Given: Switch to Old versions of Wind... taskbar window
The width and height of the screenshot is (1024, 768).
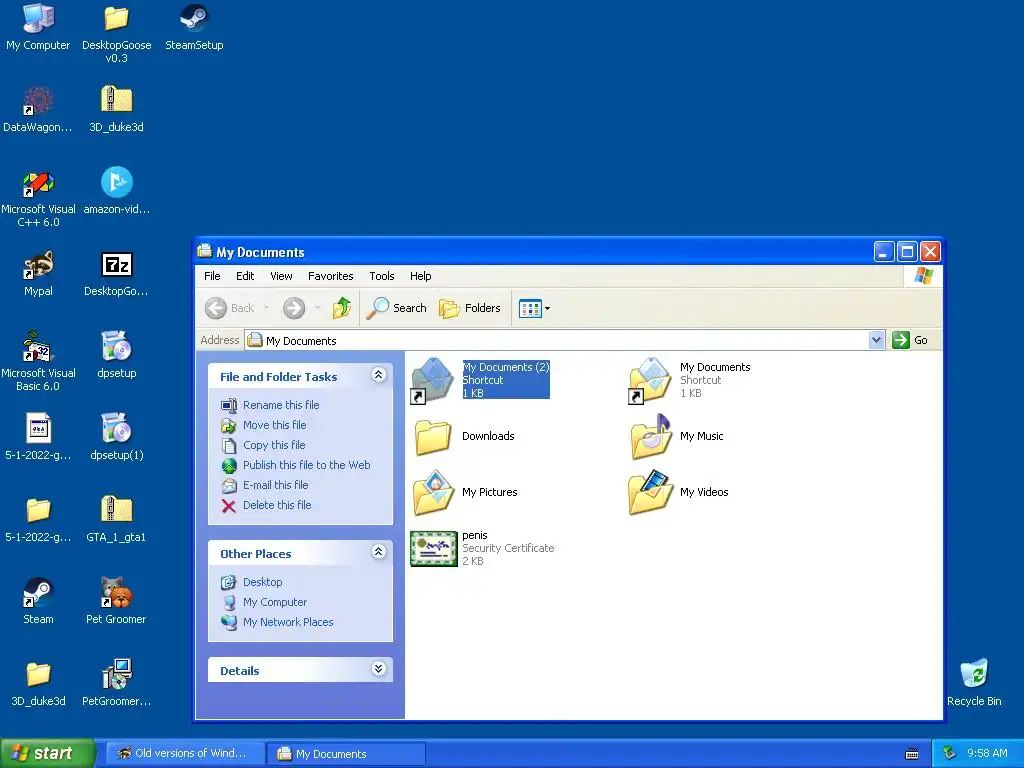Looking at the screenshot, I should tap(185, 753).
